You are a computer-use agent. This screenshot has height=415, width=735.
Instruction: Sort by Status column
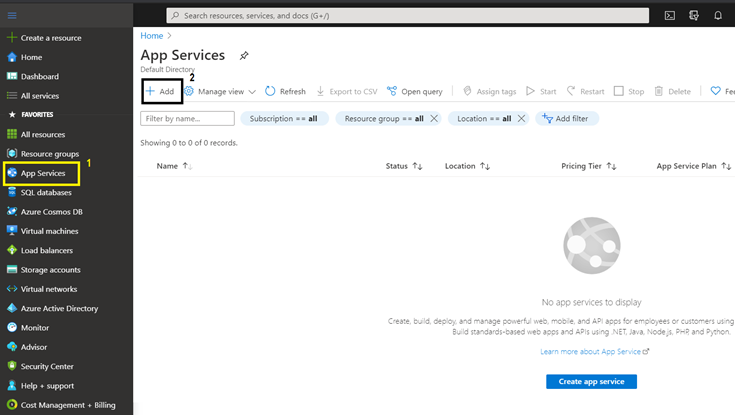pos(404,166)
